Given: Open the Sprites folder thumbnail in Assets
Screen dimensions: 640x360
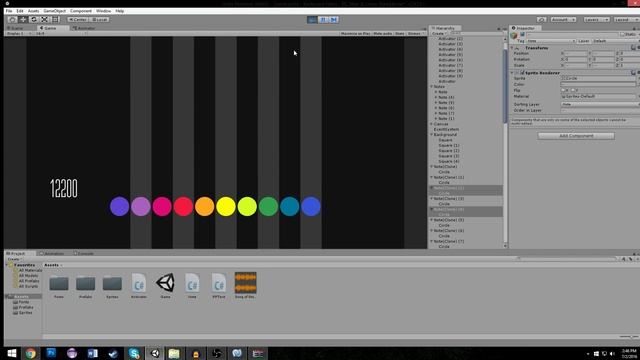Looking at the screenshot, I should [x=112, y=283].
